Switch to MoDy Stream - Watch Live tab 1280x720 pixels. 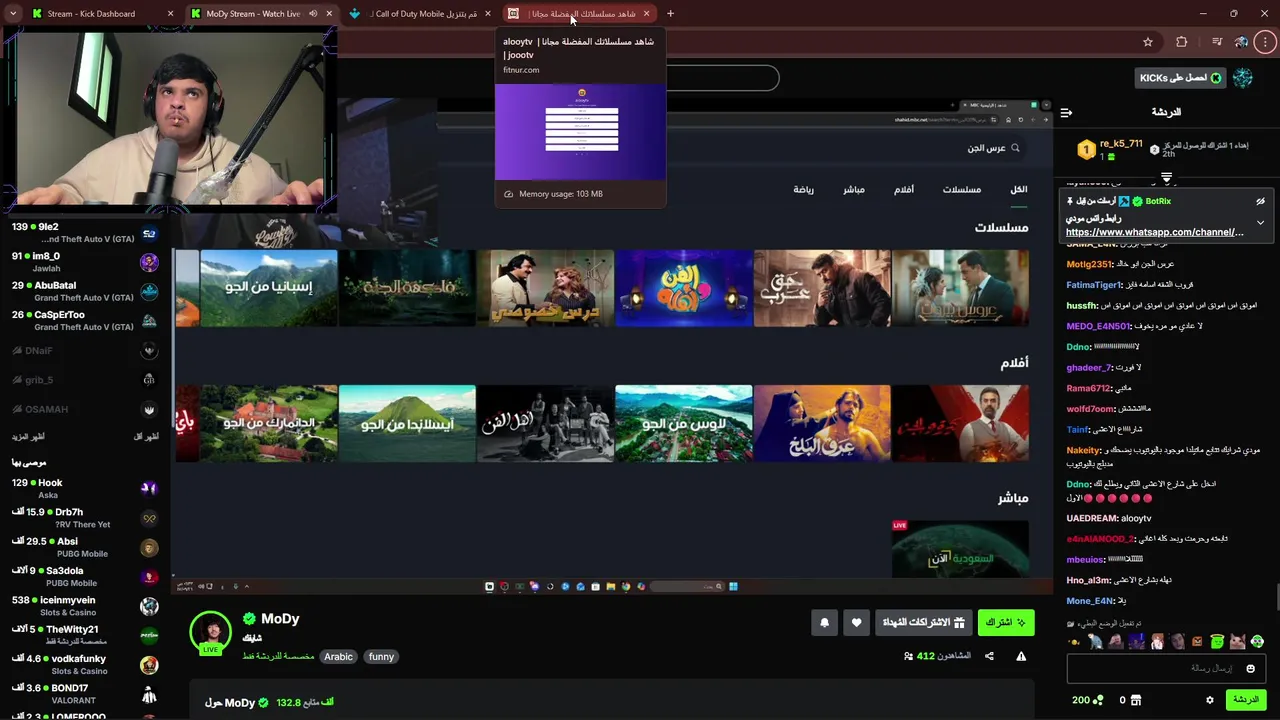point(261,14)
